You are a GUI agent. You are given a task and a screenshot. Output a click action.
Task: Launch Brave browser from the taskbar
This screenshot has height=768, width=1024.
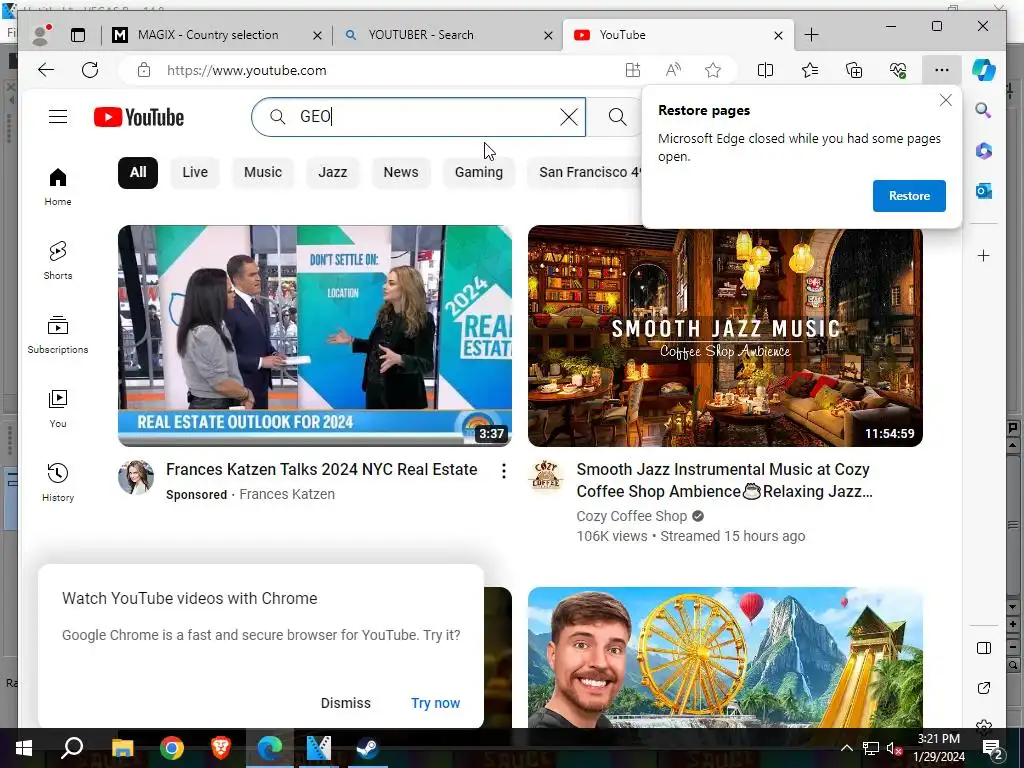[221, 748]
